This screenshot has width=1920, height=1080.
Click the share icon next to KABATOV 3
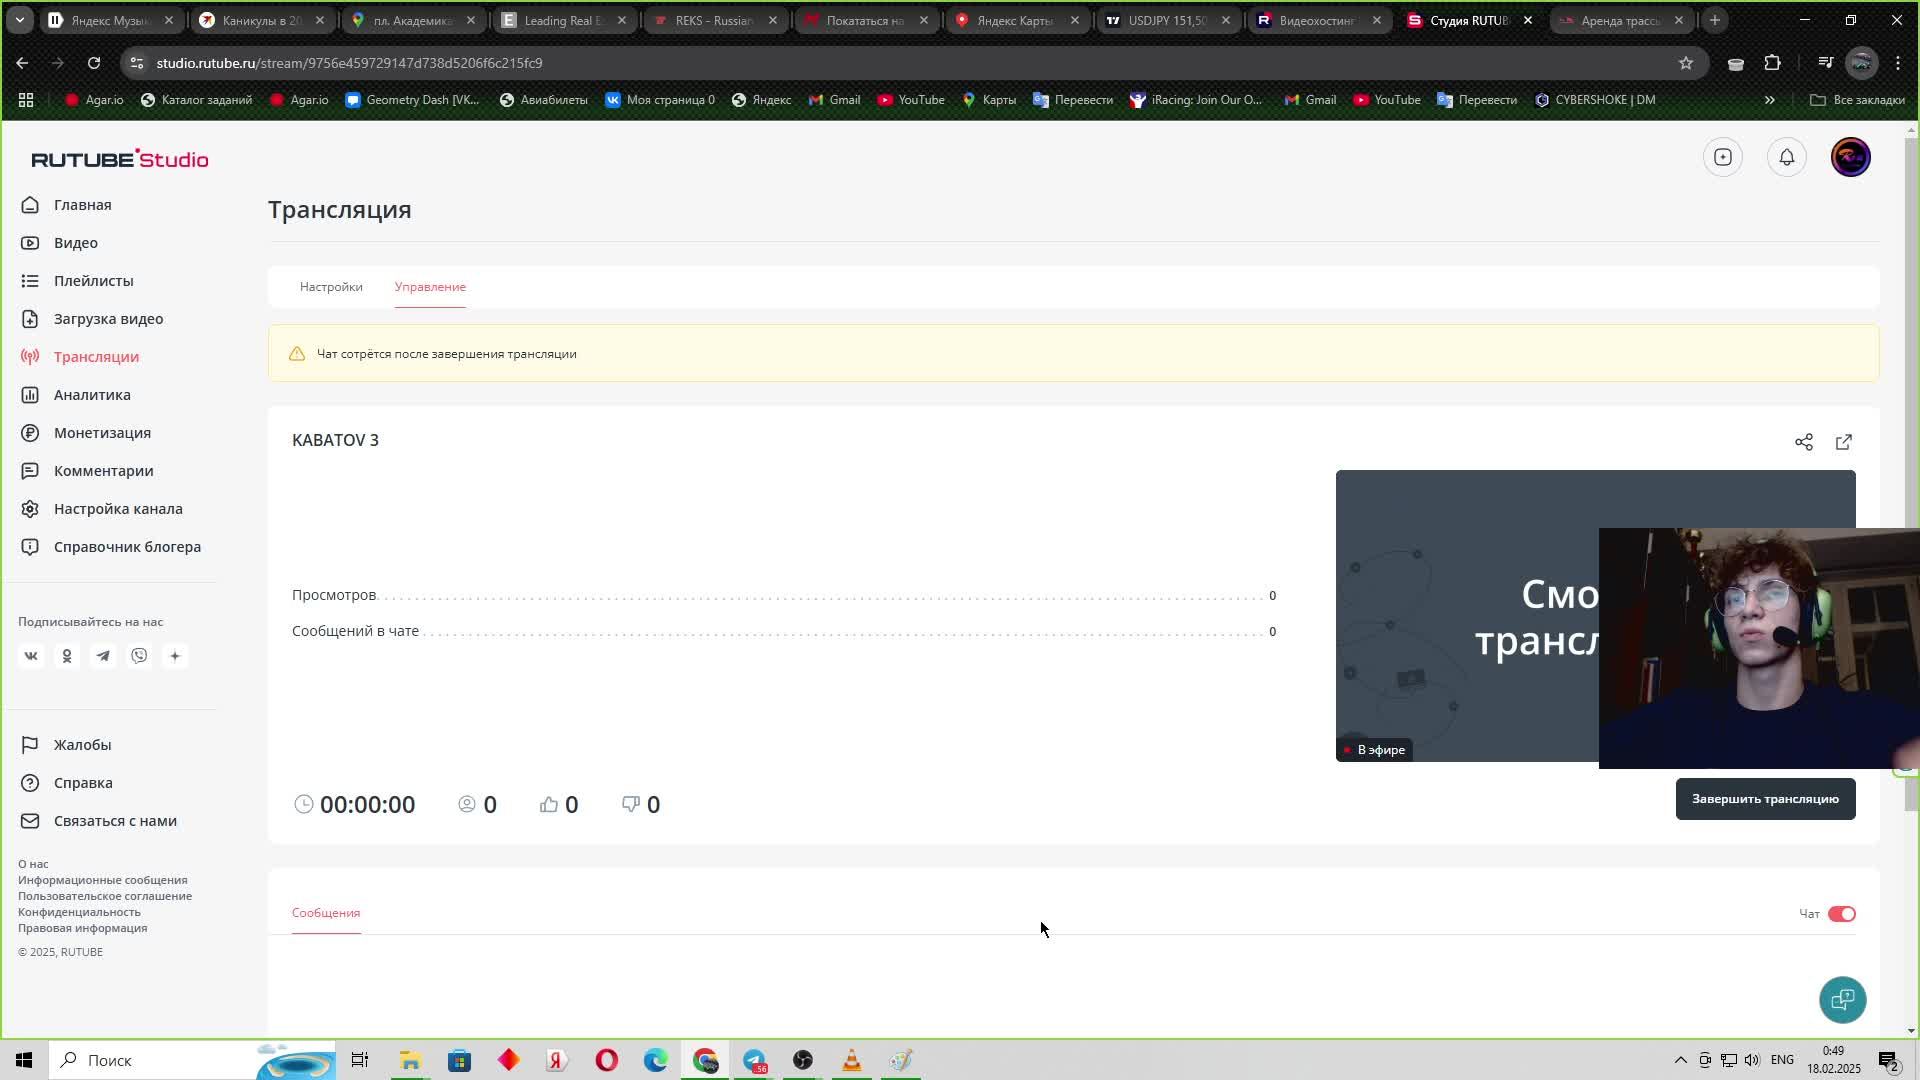point(1803,442)
